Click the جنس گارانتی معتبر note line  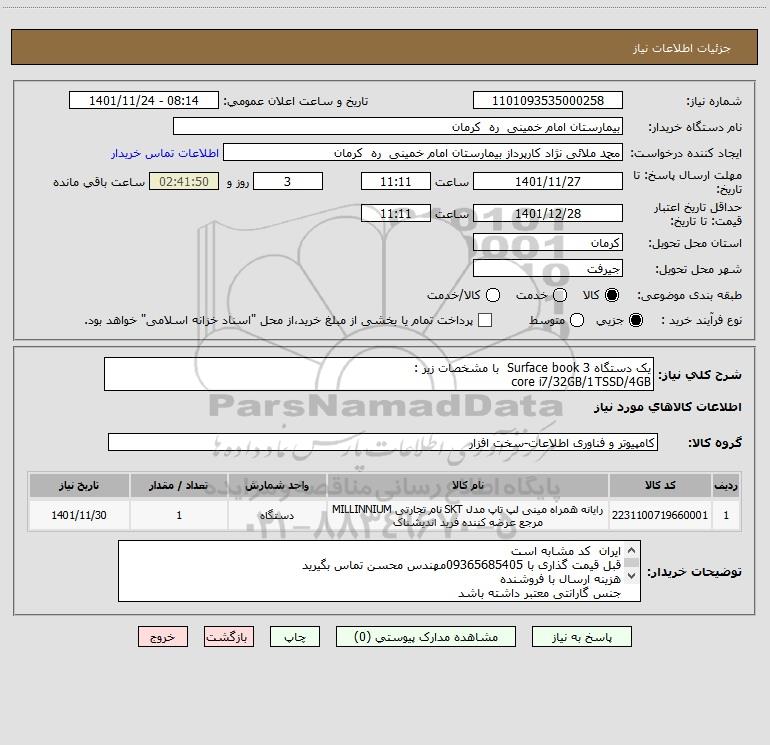pos(539,594)
